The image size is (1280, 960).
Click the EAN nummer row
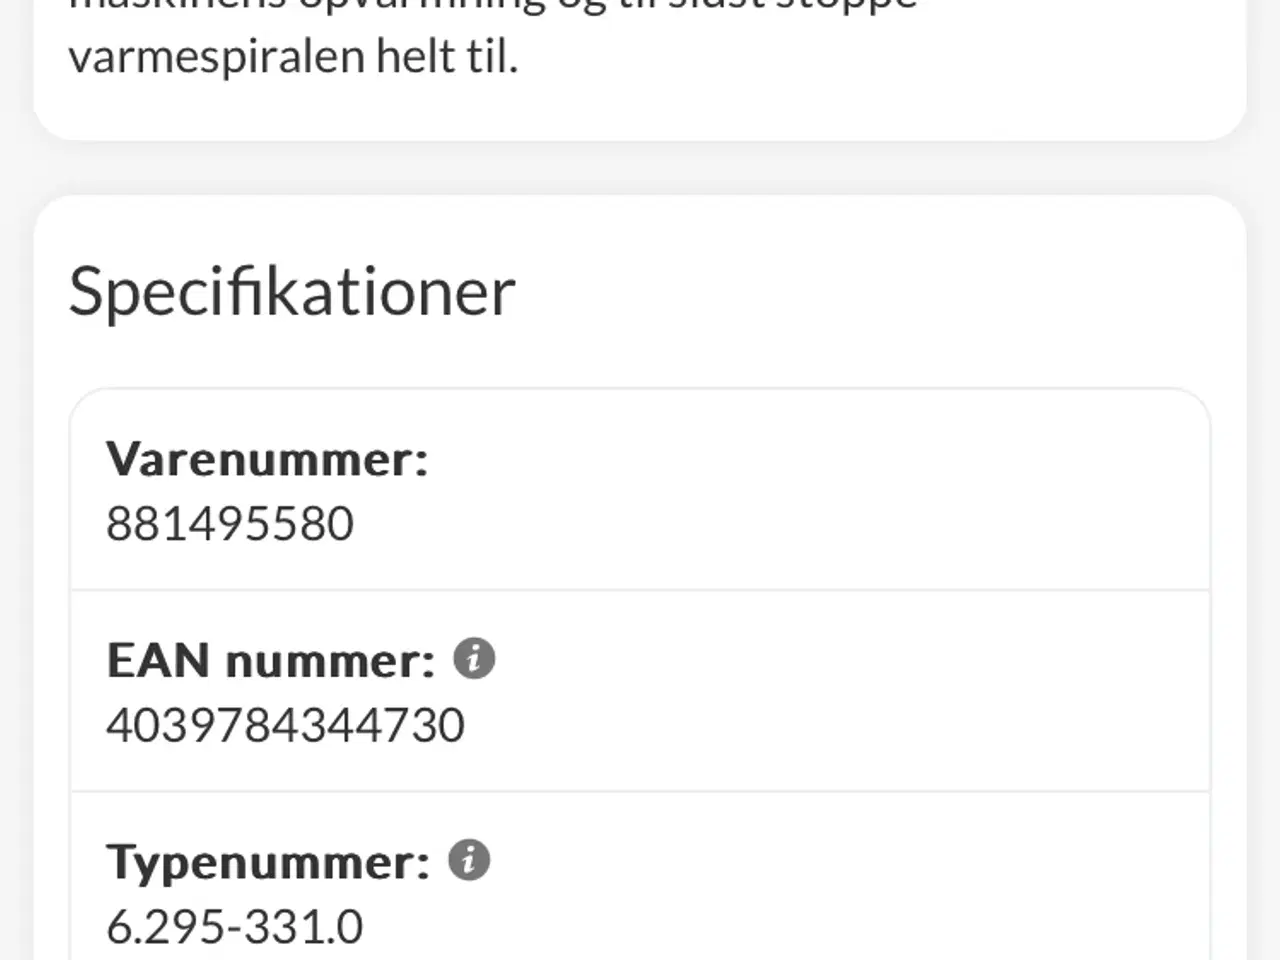(x=640, y=690)
